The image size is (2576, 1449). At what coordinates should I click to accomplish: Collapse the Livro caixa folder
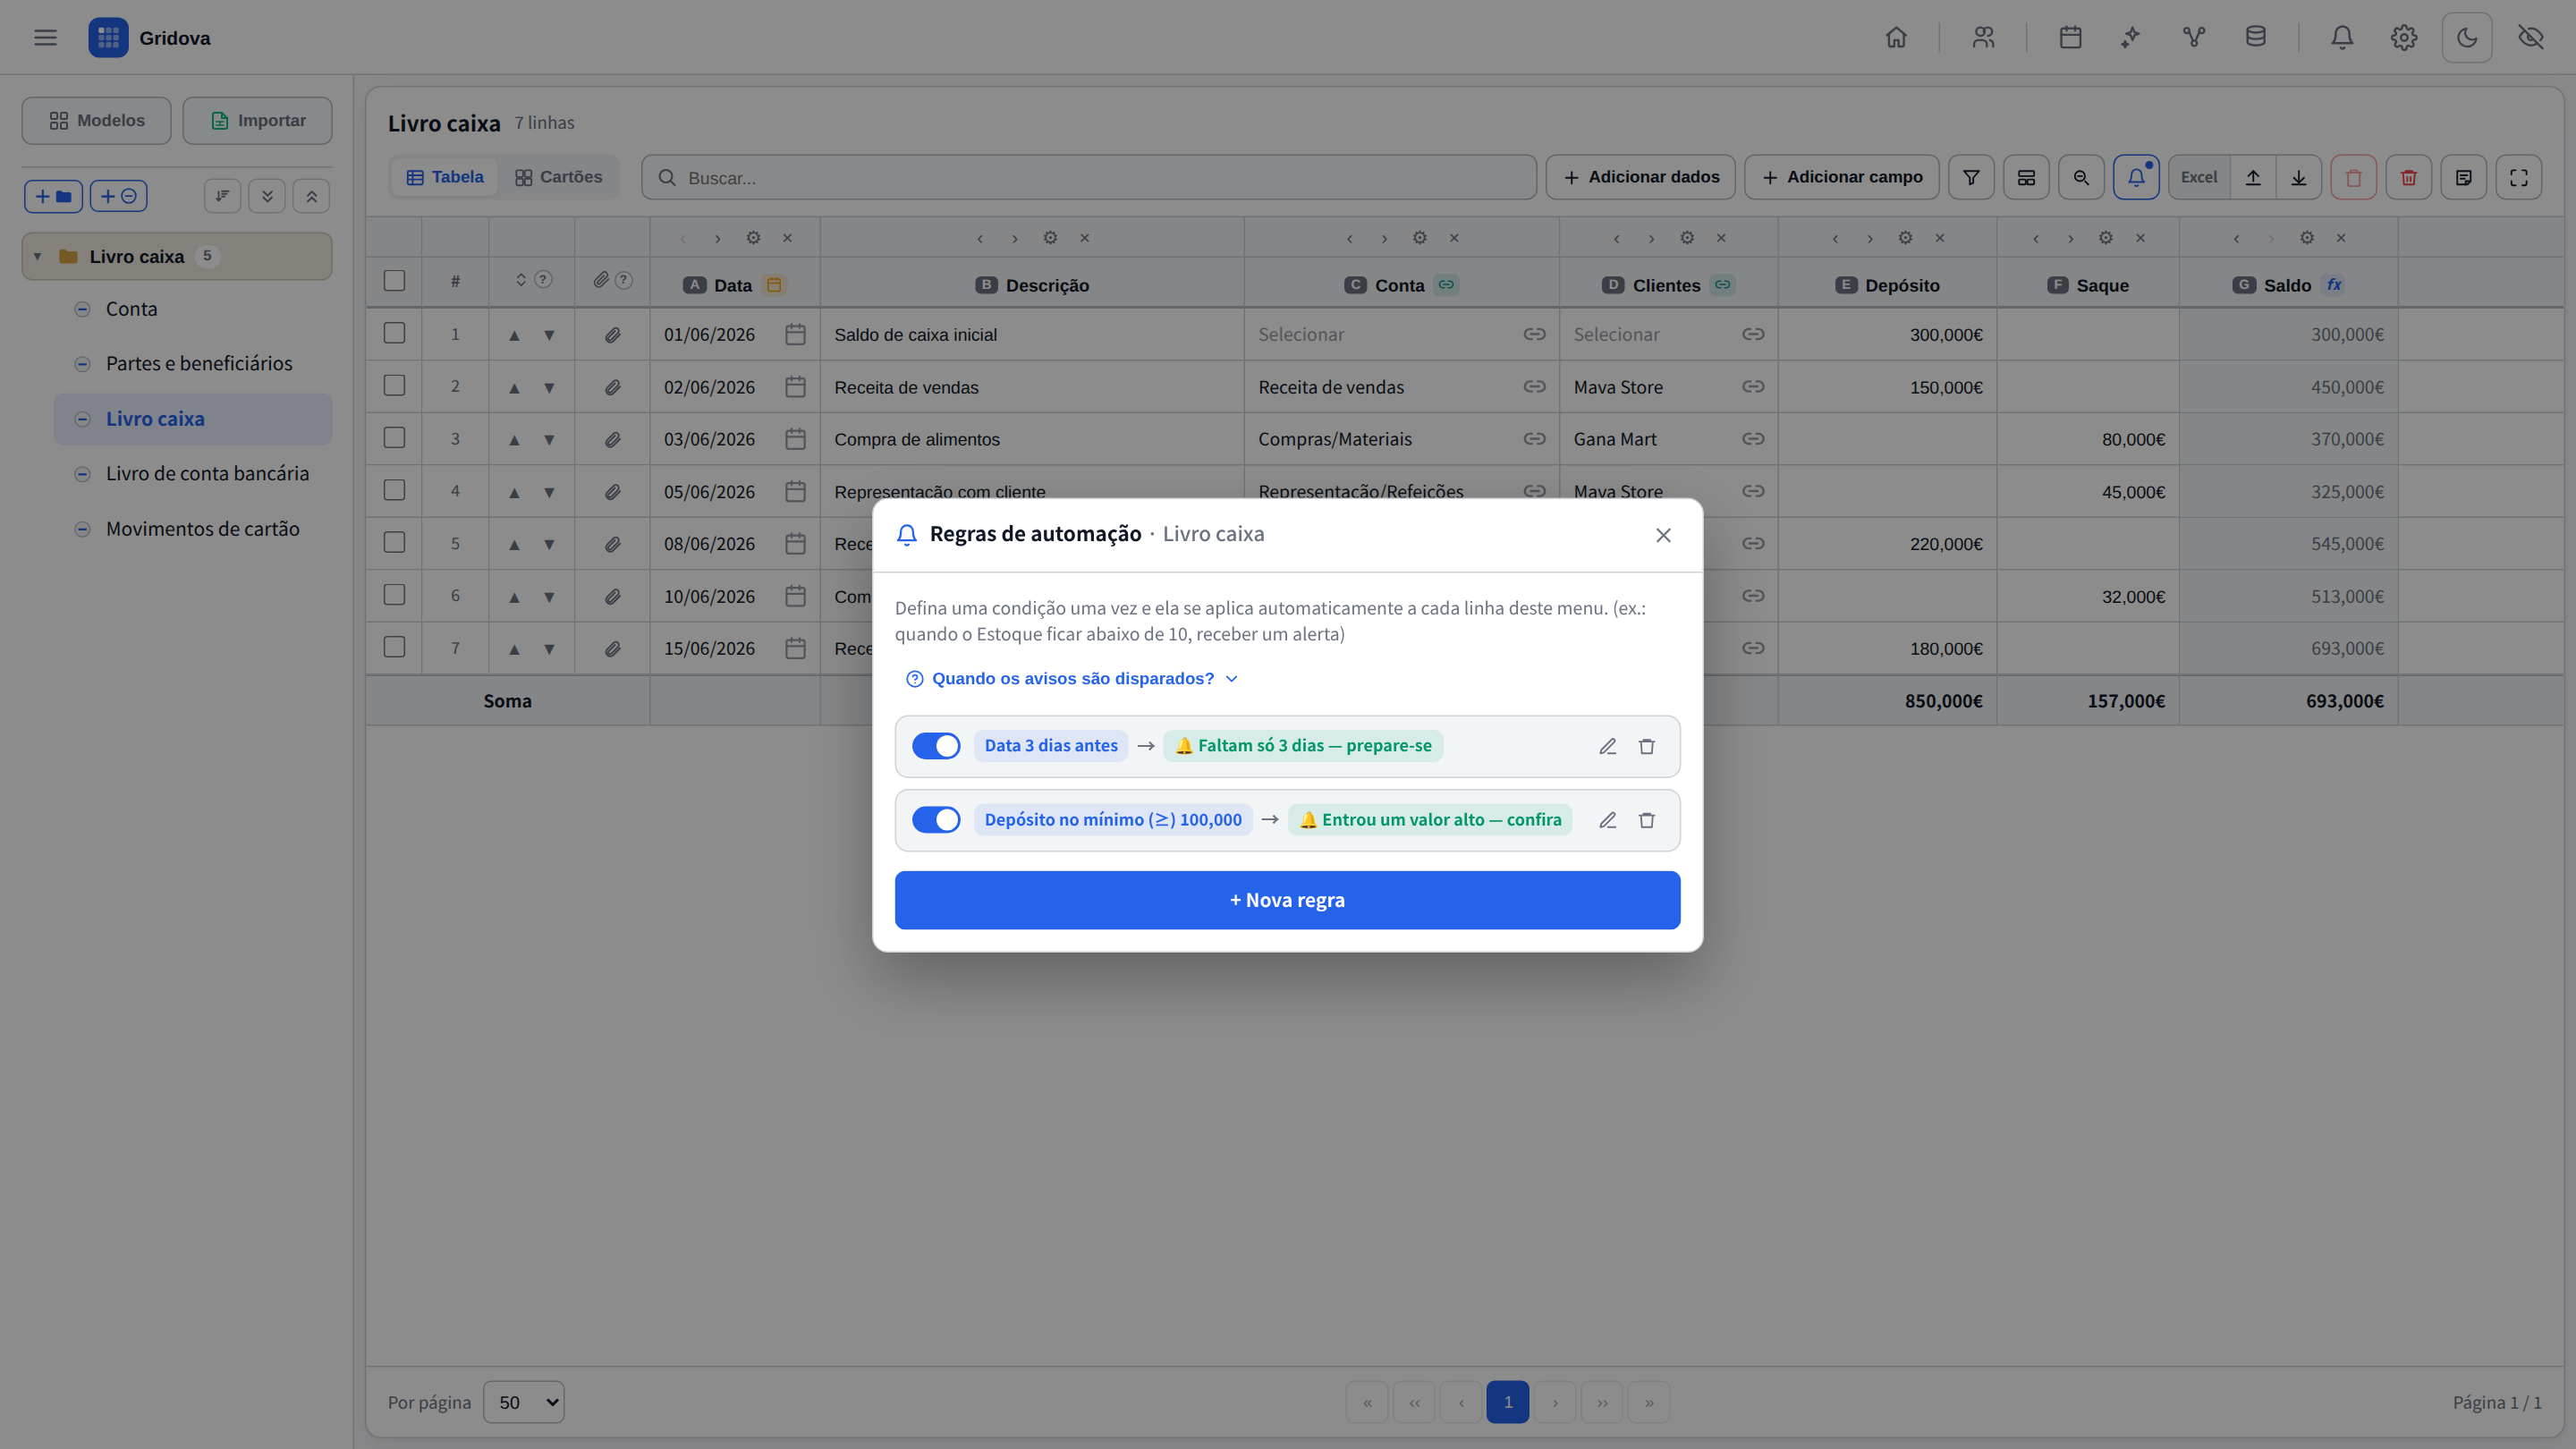[37, 257]
